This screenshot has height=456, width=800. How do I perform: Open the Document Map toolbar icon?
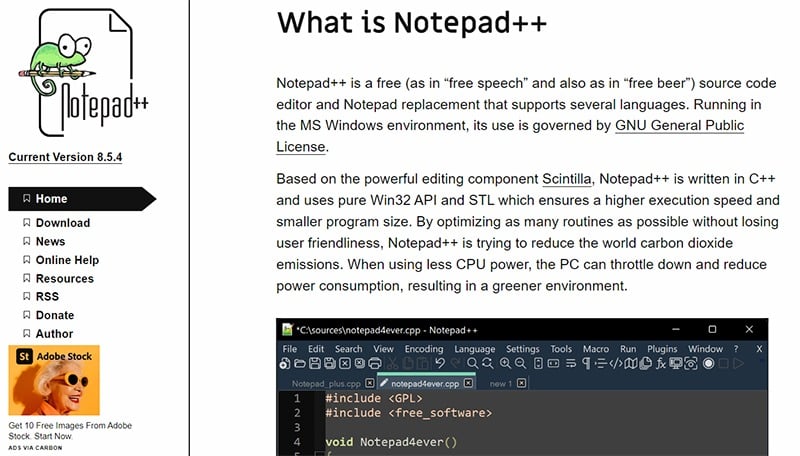631,363
